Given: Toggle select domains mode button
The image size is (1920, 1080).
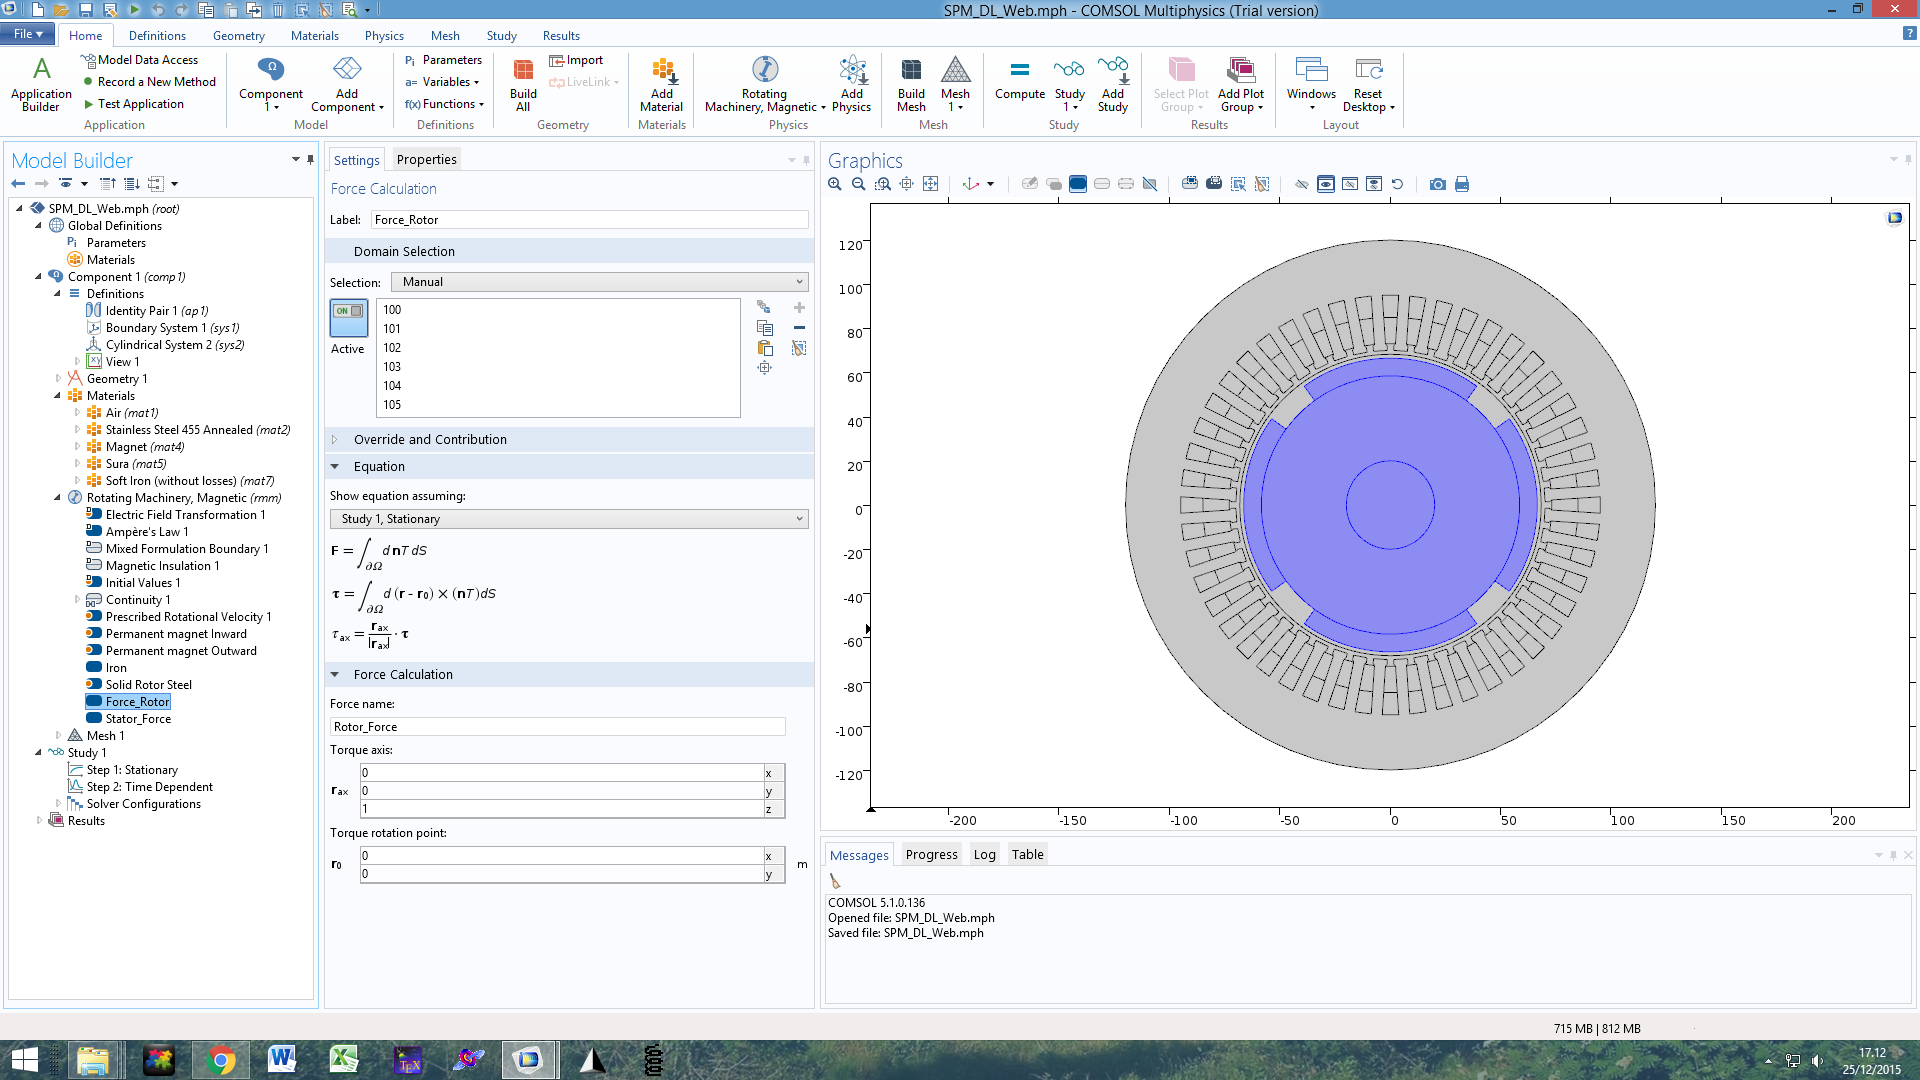Looking at the screenshot, I should 1078,184.
